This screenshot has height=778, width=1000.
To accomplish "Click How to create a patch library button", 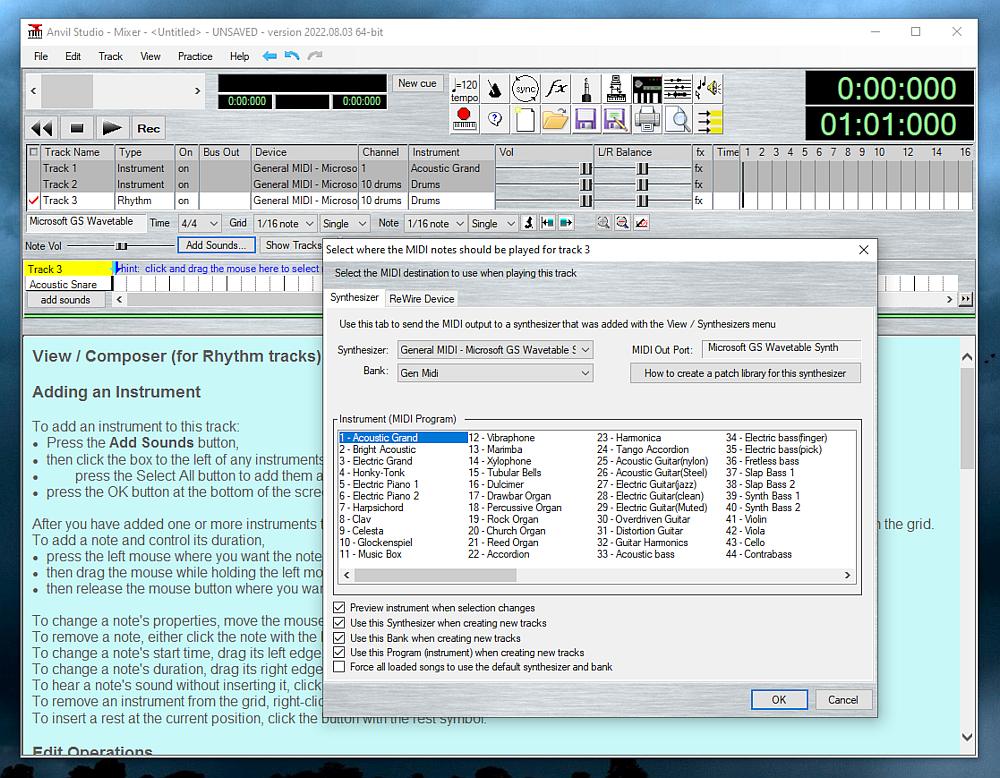I will [745, 373].
